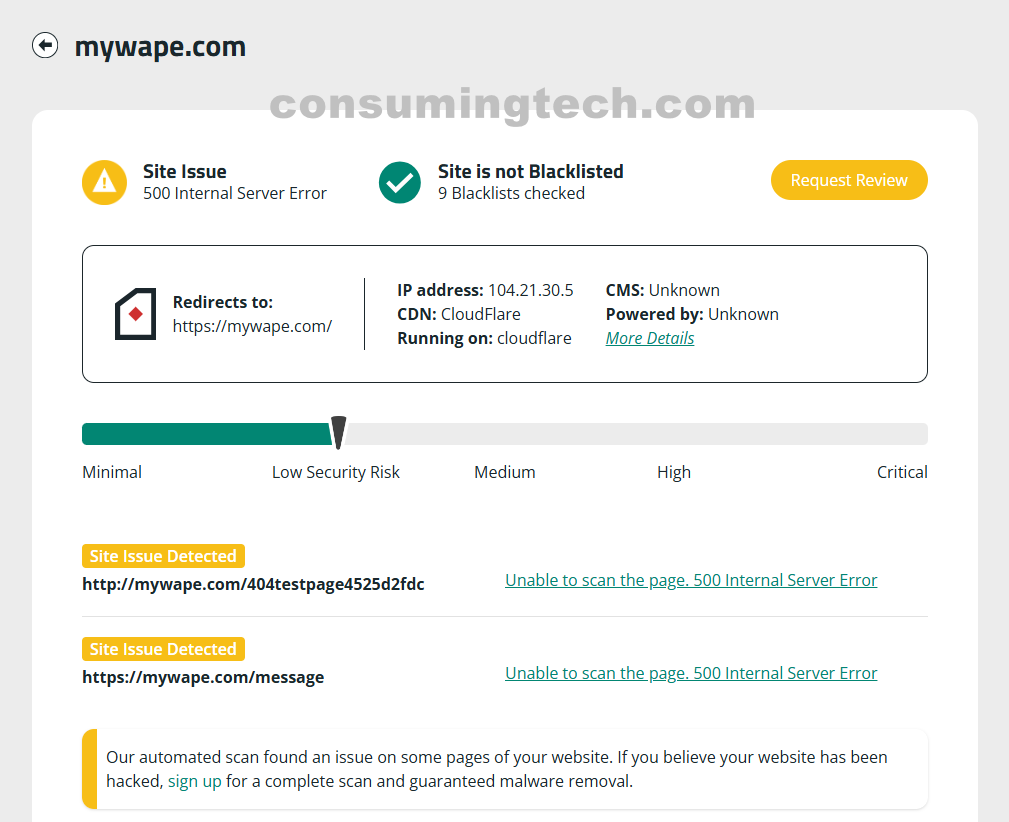Click the yellow warning triangle icon

point(105,182)
